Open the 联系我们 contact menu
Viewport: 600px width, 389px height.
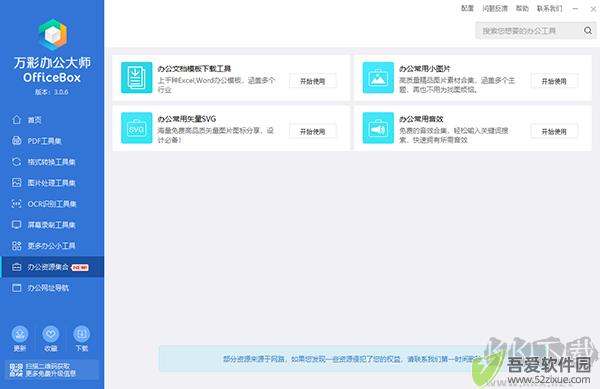coord(549,8)
